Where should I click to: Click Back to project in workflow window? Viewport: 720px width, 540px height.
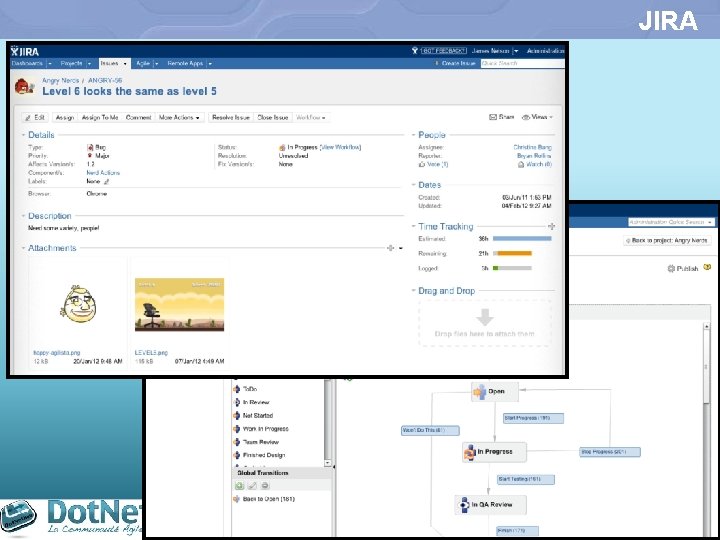(667, 240)
